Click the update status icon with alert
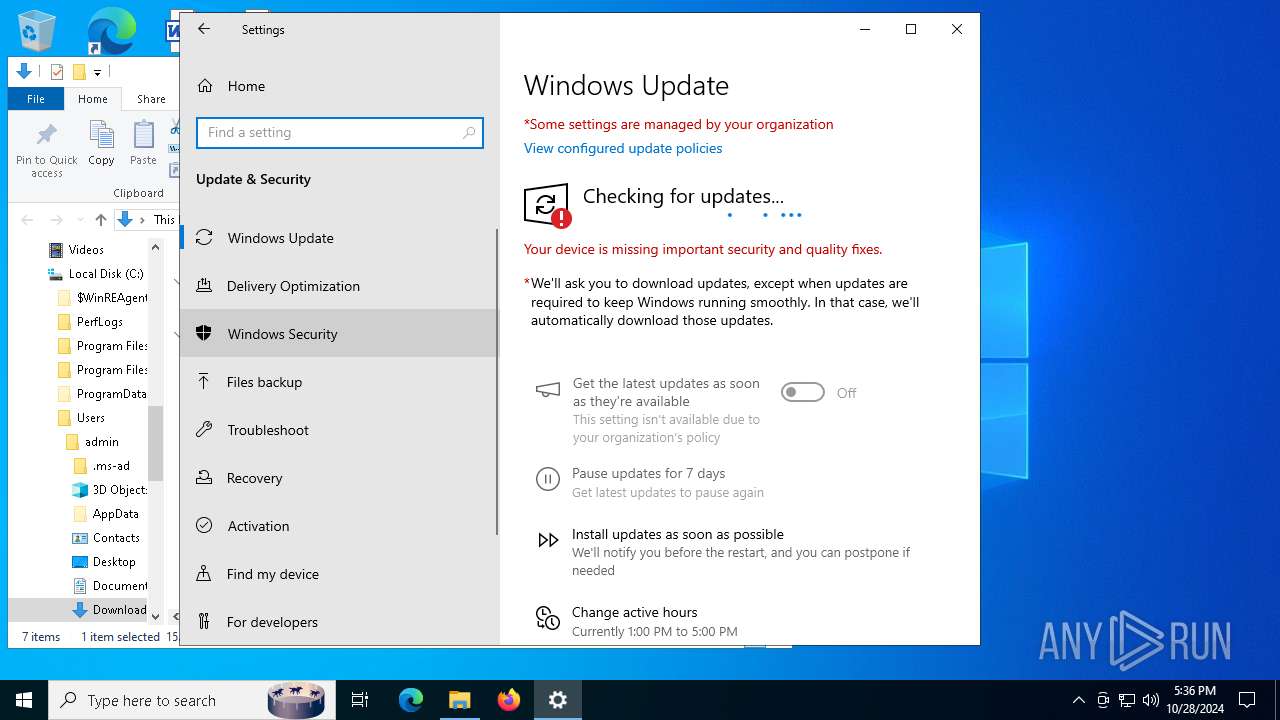Image resolution: width=1280 pixels, height=720 pixels. click(547, 206)
